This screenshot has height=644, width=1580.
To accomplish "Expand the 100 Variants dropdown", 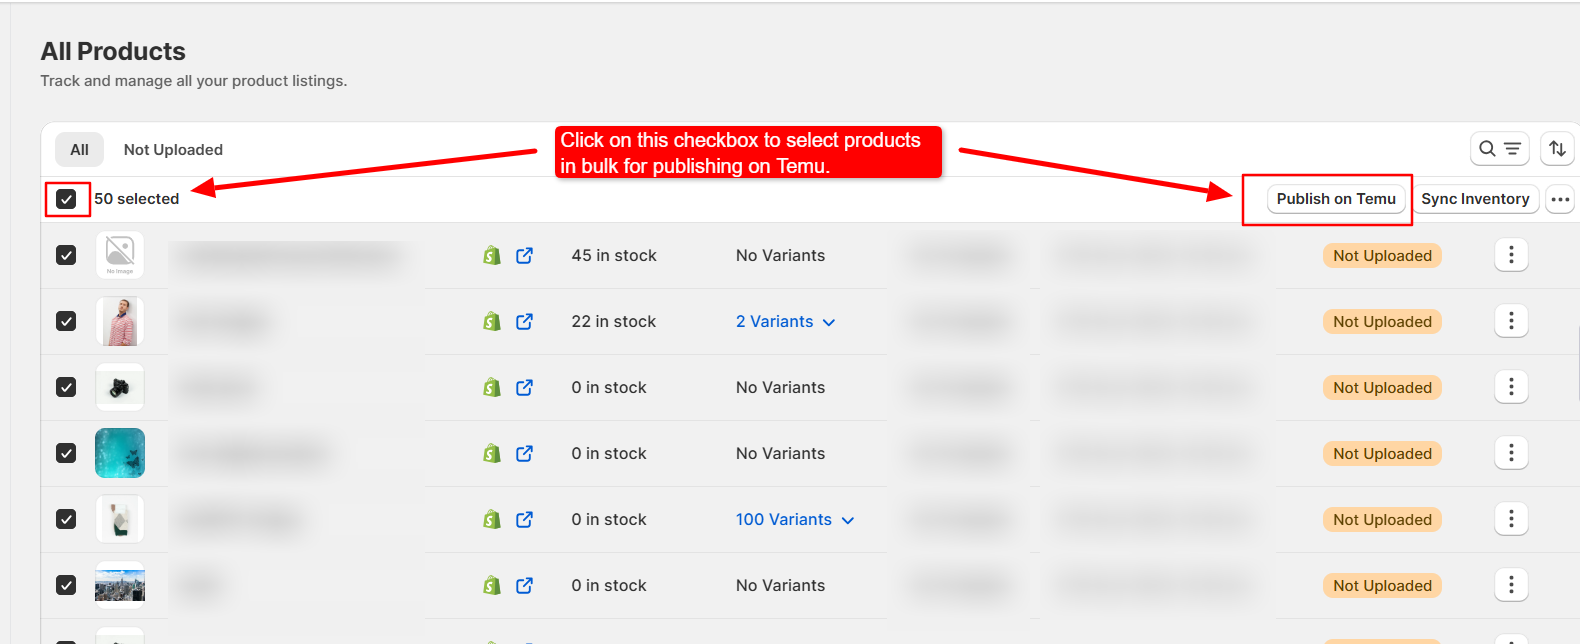I will pos(795,520).
